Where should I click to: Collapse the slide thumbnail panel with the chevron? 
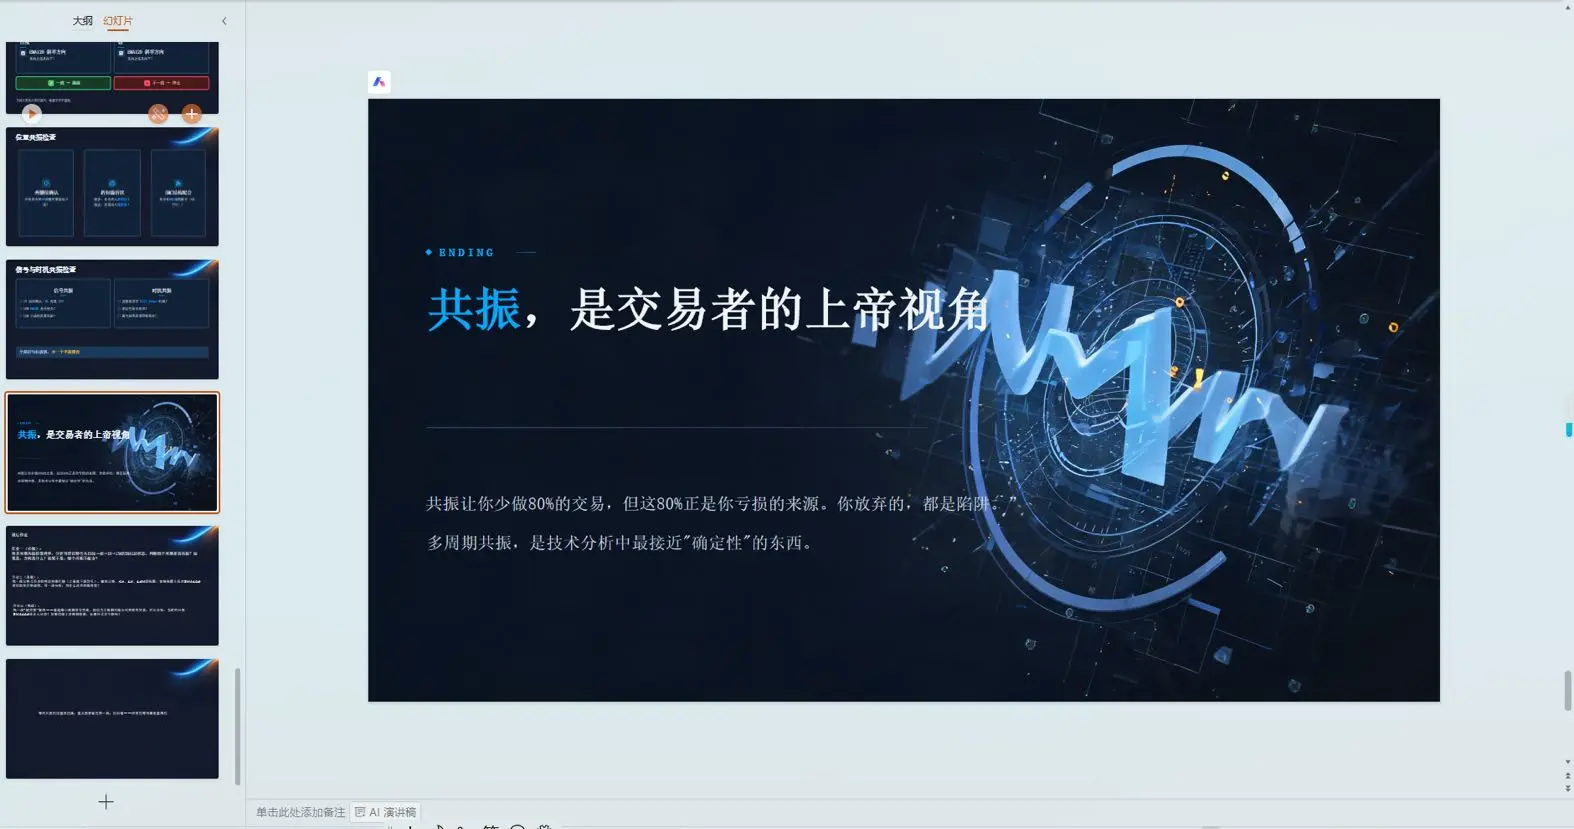(224, 21)
